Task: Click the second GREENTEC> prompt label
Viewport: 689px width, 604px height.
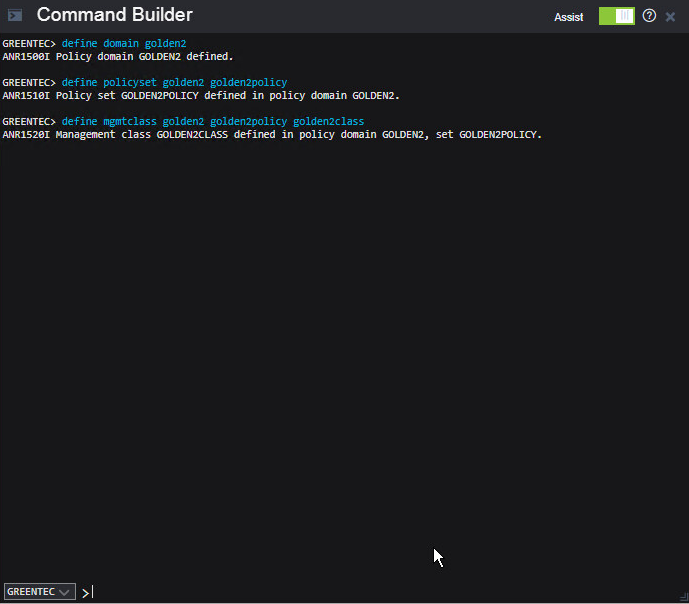Action: click(x=28, y=82)
